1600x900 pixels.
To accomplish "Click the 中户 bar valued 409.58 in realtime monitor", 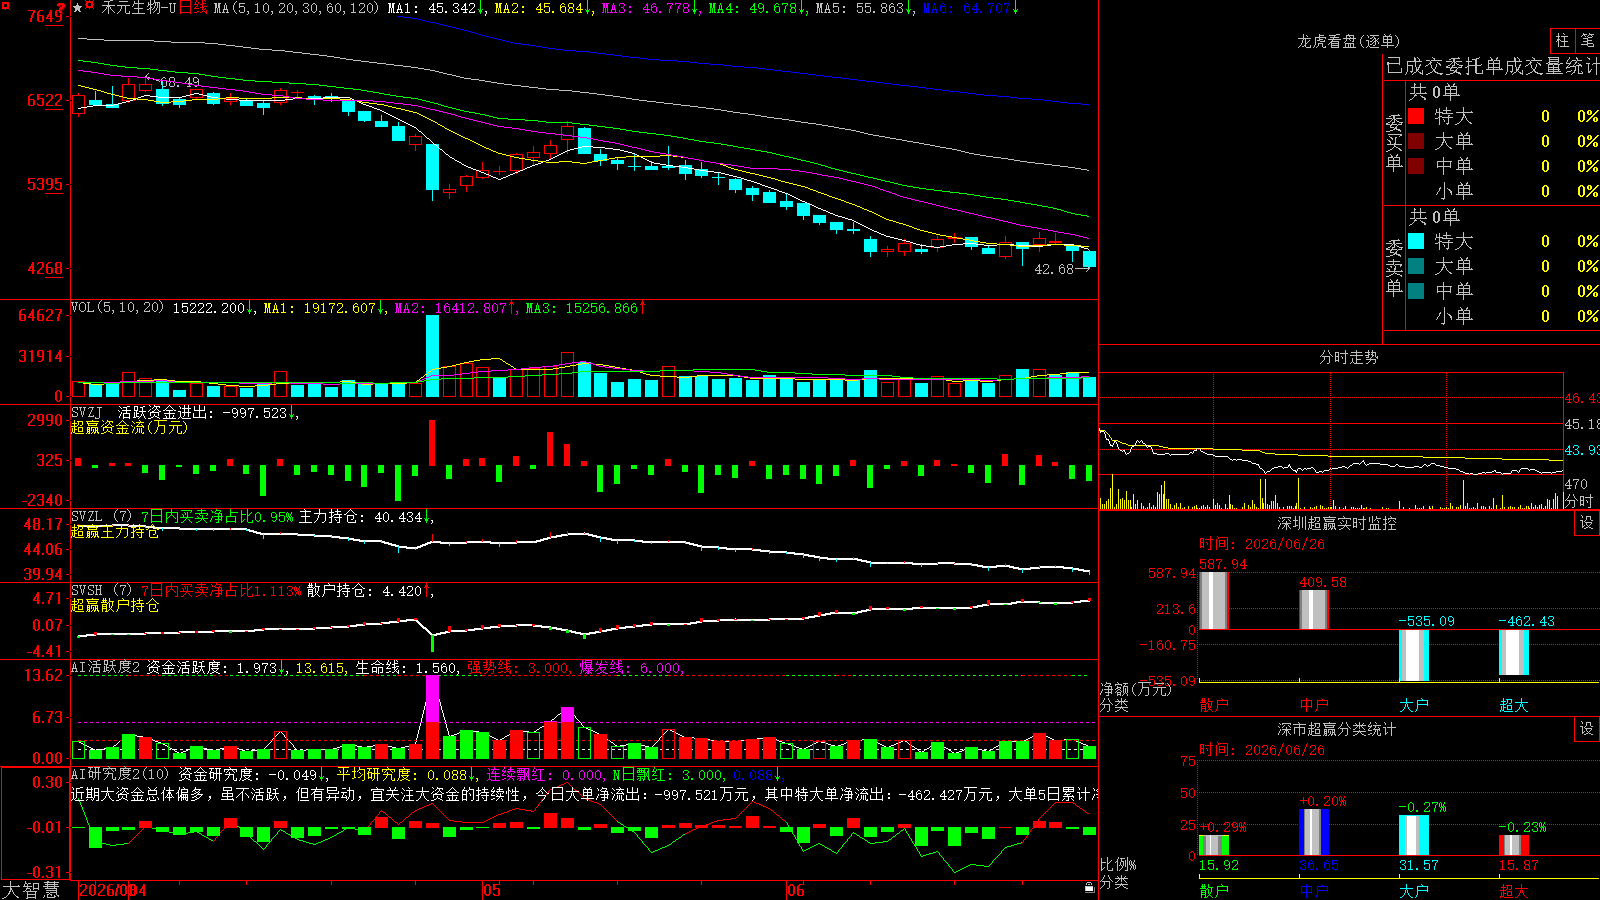I will [x=1314, y=609].
